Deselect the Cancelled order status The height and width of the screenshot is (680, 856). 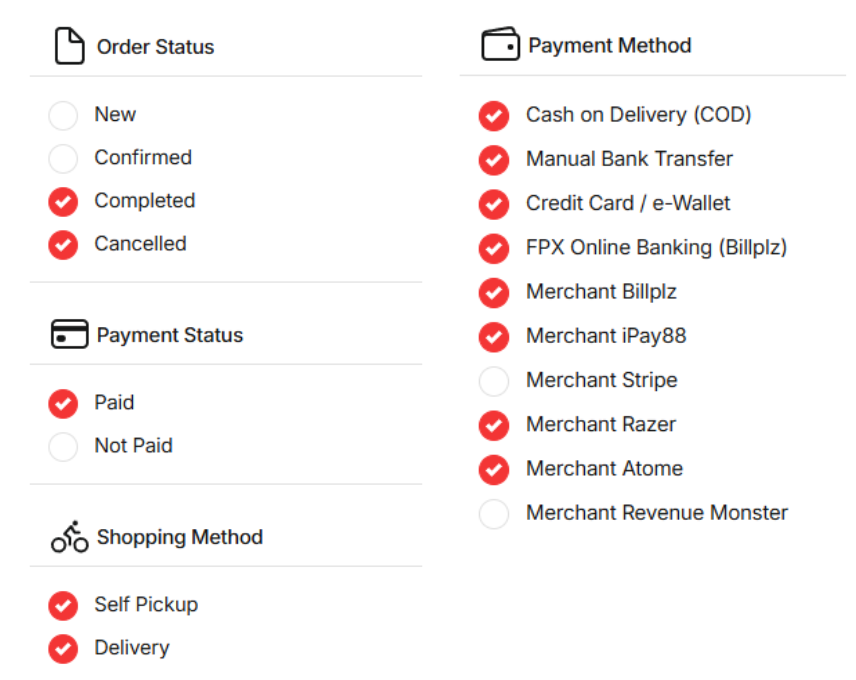[63, 244]
